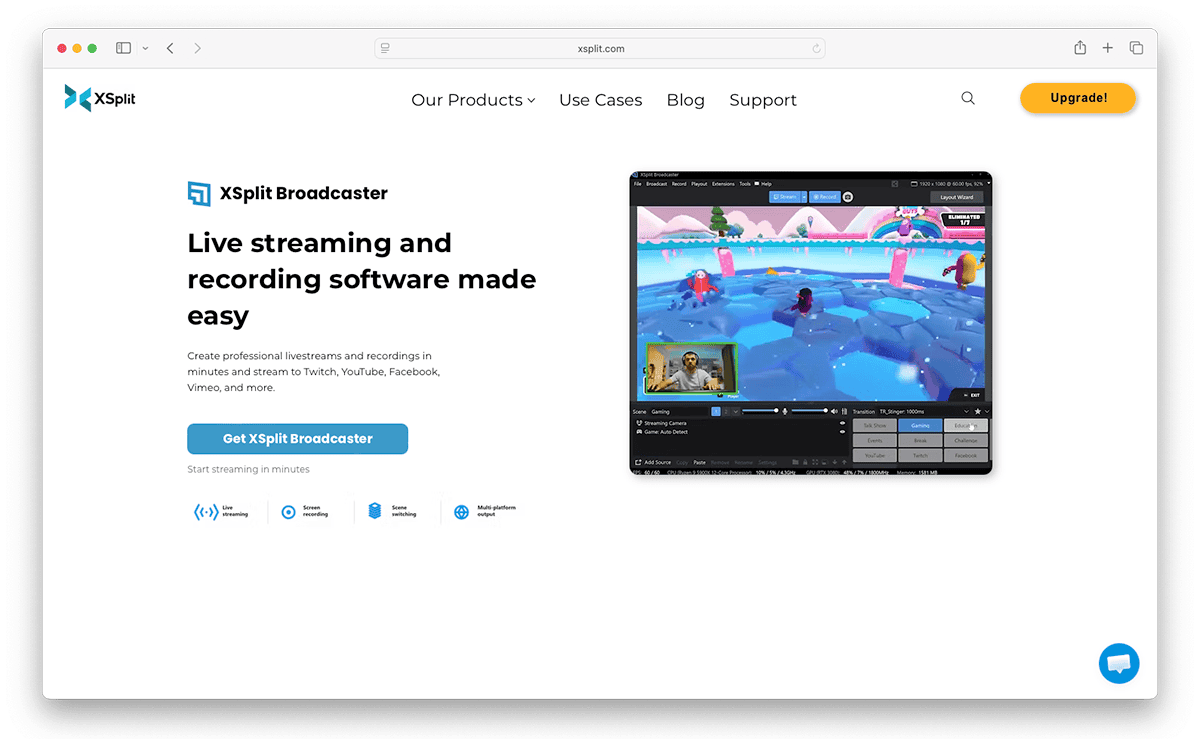Expand the Our Products menu
The image size is (1200, 739).
pos(473,100)
